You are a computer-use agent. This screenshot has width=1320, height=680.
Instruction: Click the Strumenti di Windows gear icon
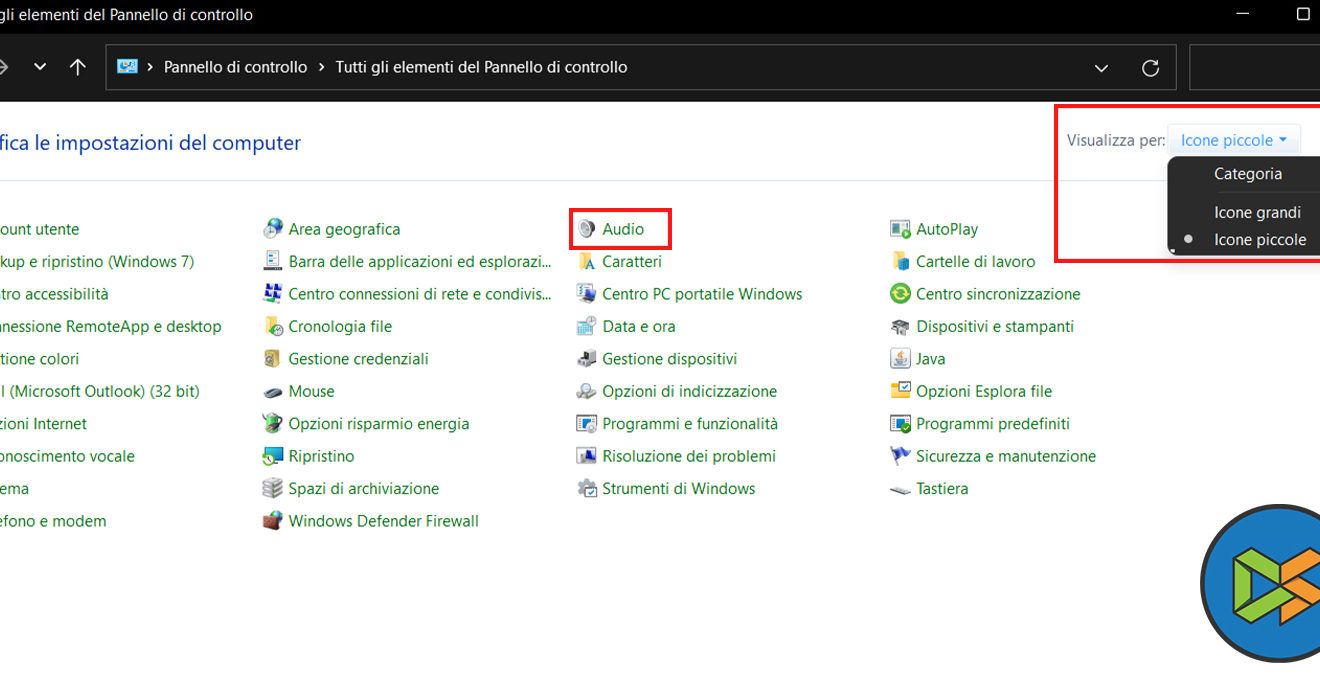coord(586,488)
